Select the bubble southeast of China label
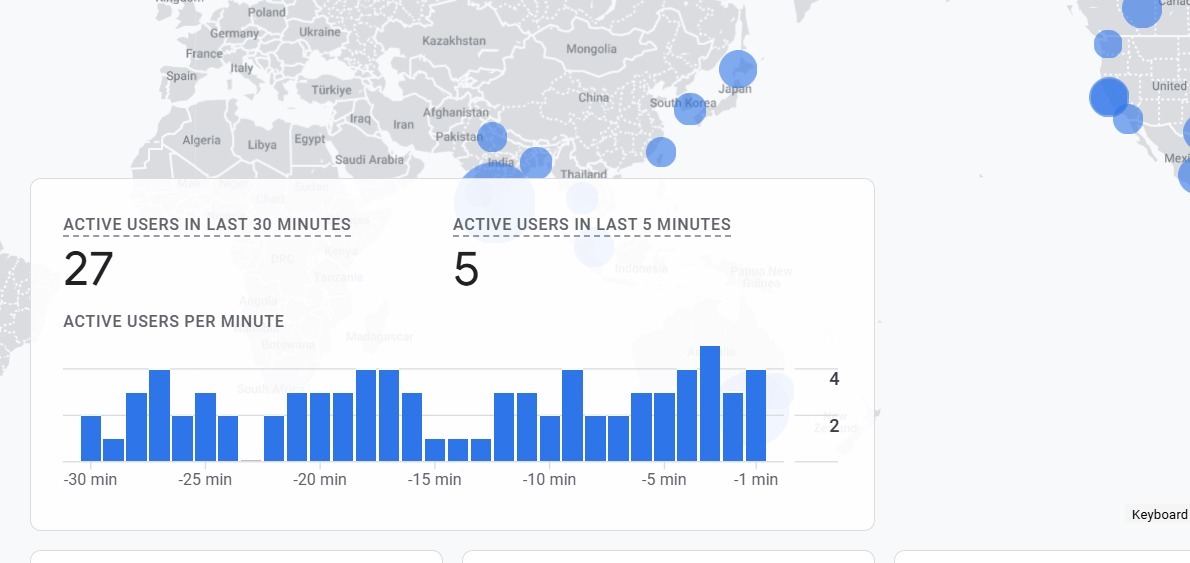This screenshot has height=563, width=1190. (660, 152)
